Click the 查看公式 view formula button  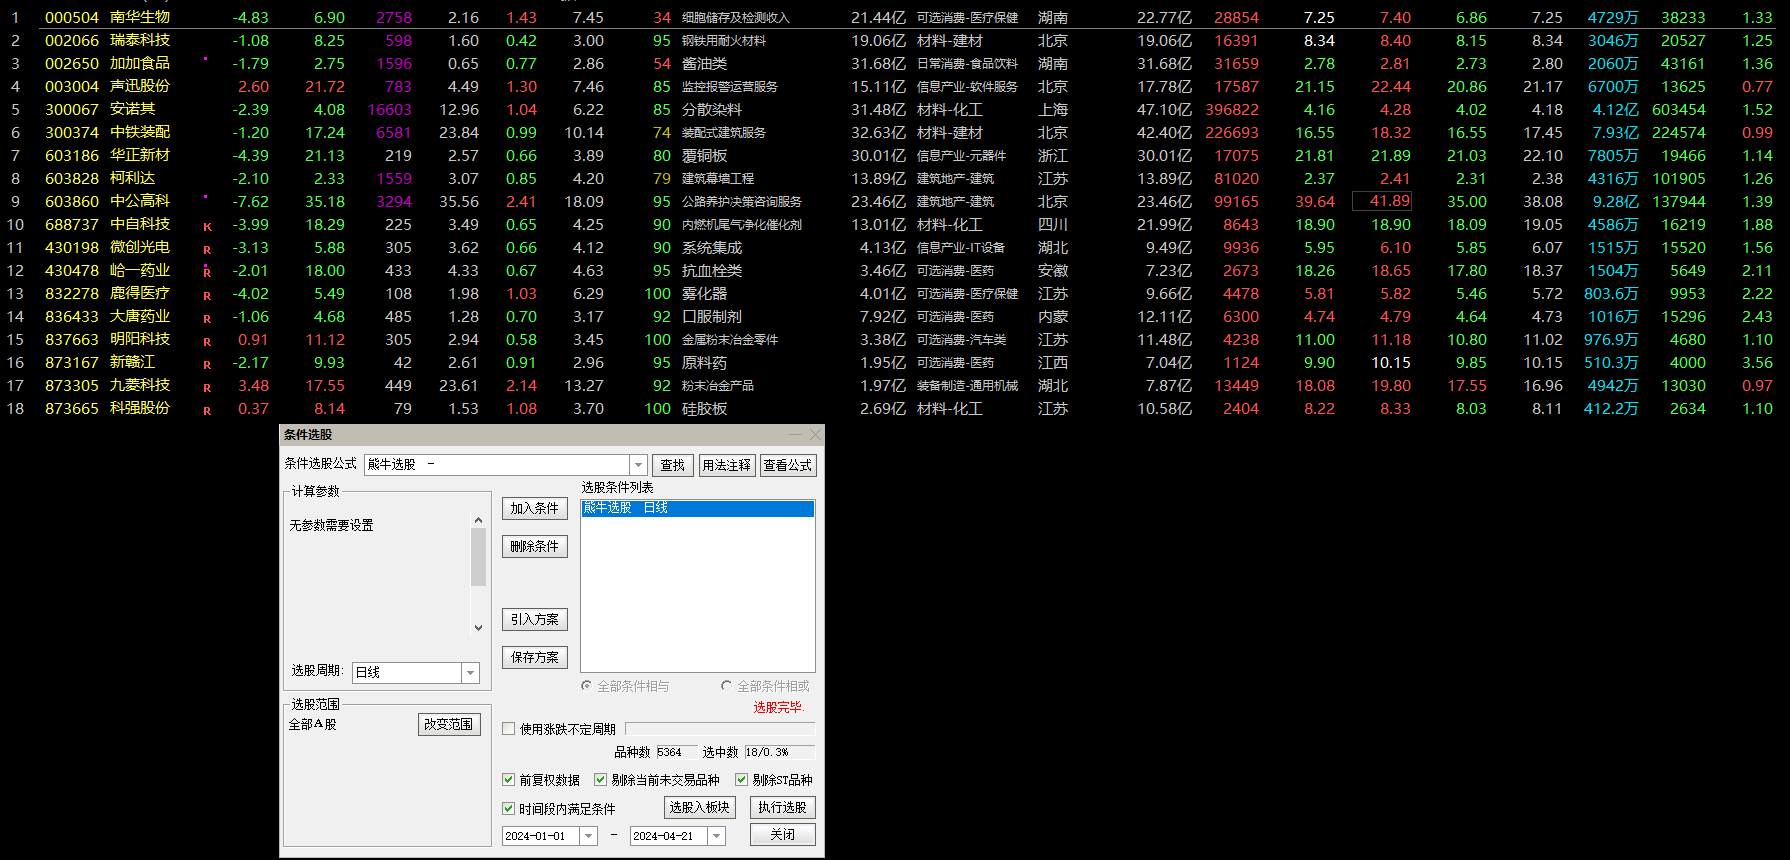[788, 465]
